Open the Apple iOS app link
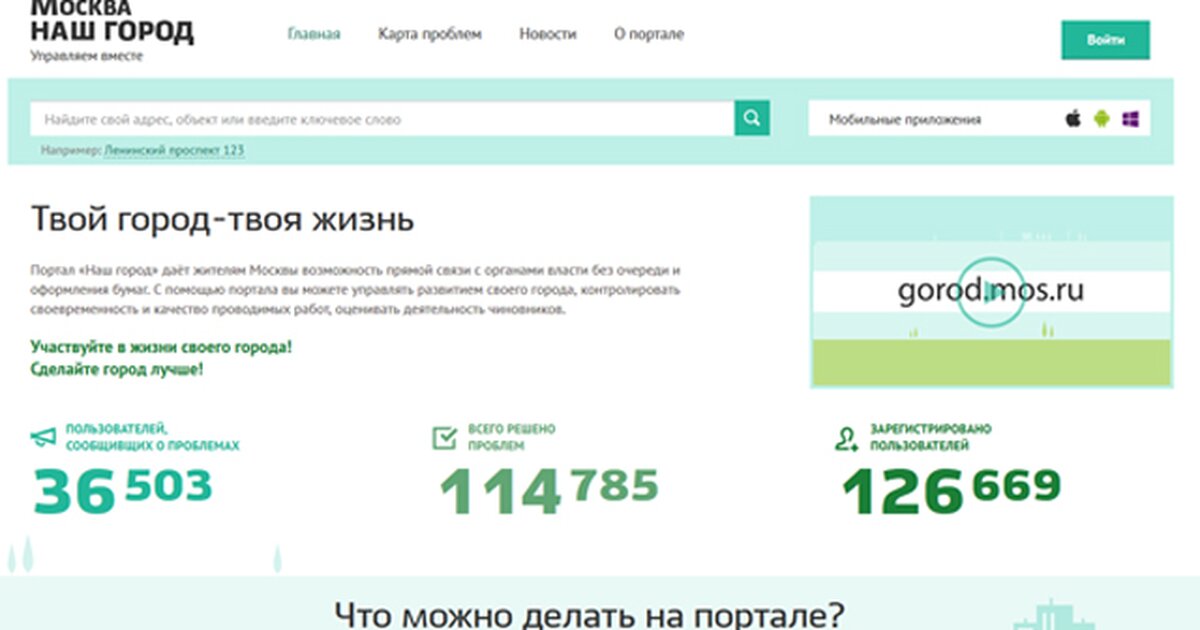Screen dimensions: 1200x630 pos(1073,119)
